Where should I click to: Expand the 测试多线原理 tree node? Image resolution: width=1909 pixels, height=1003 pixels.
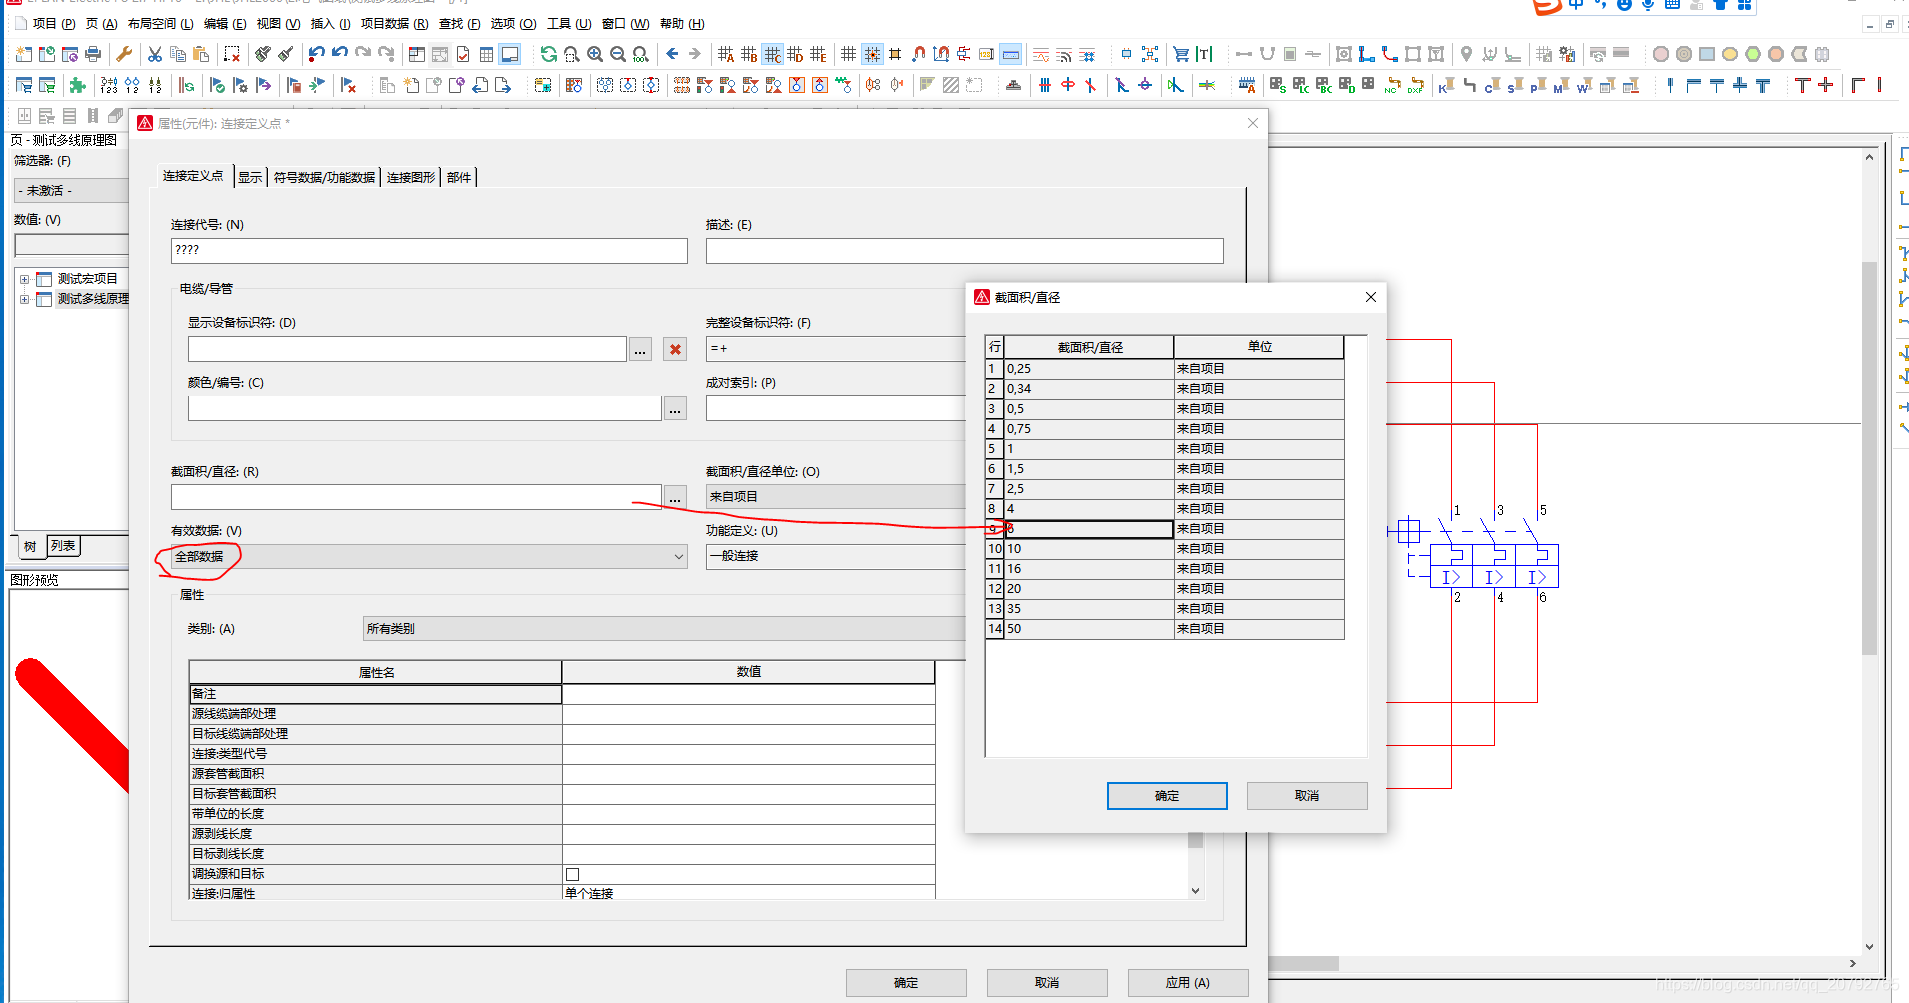point(24,299)
